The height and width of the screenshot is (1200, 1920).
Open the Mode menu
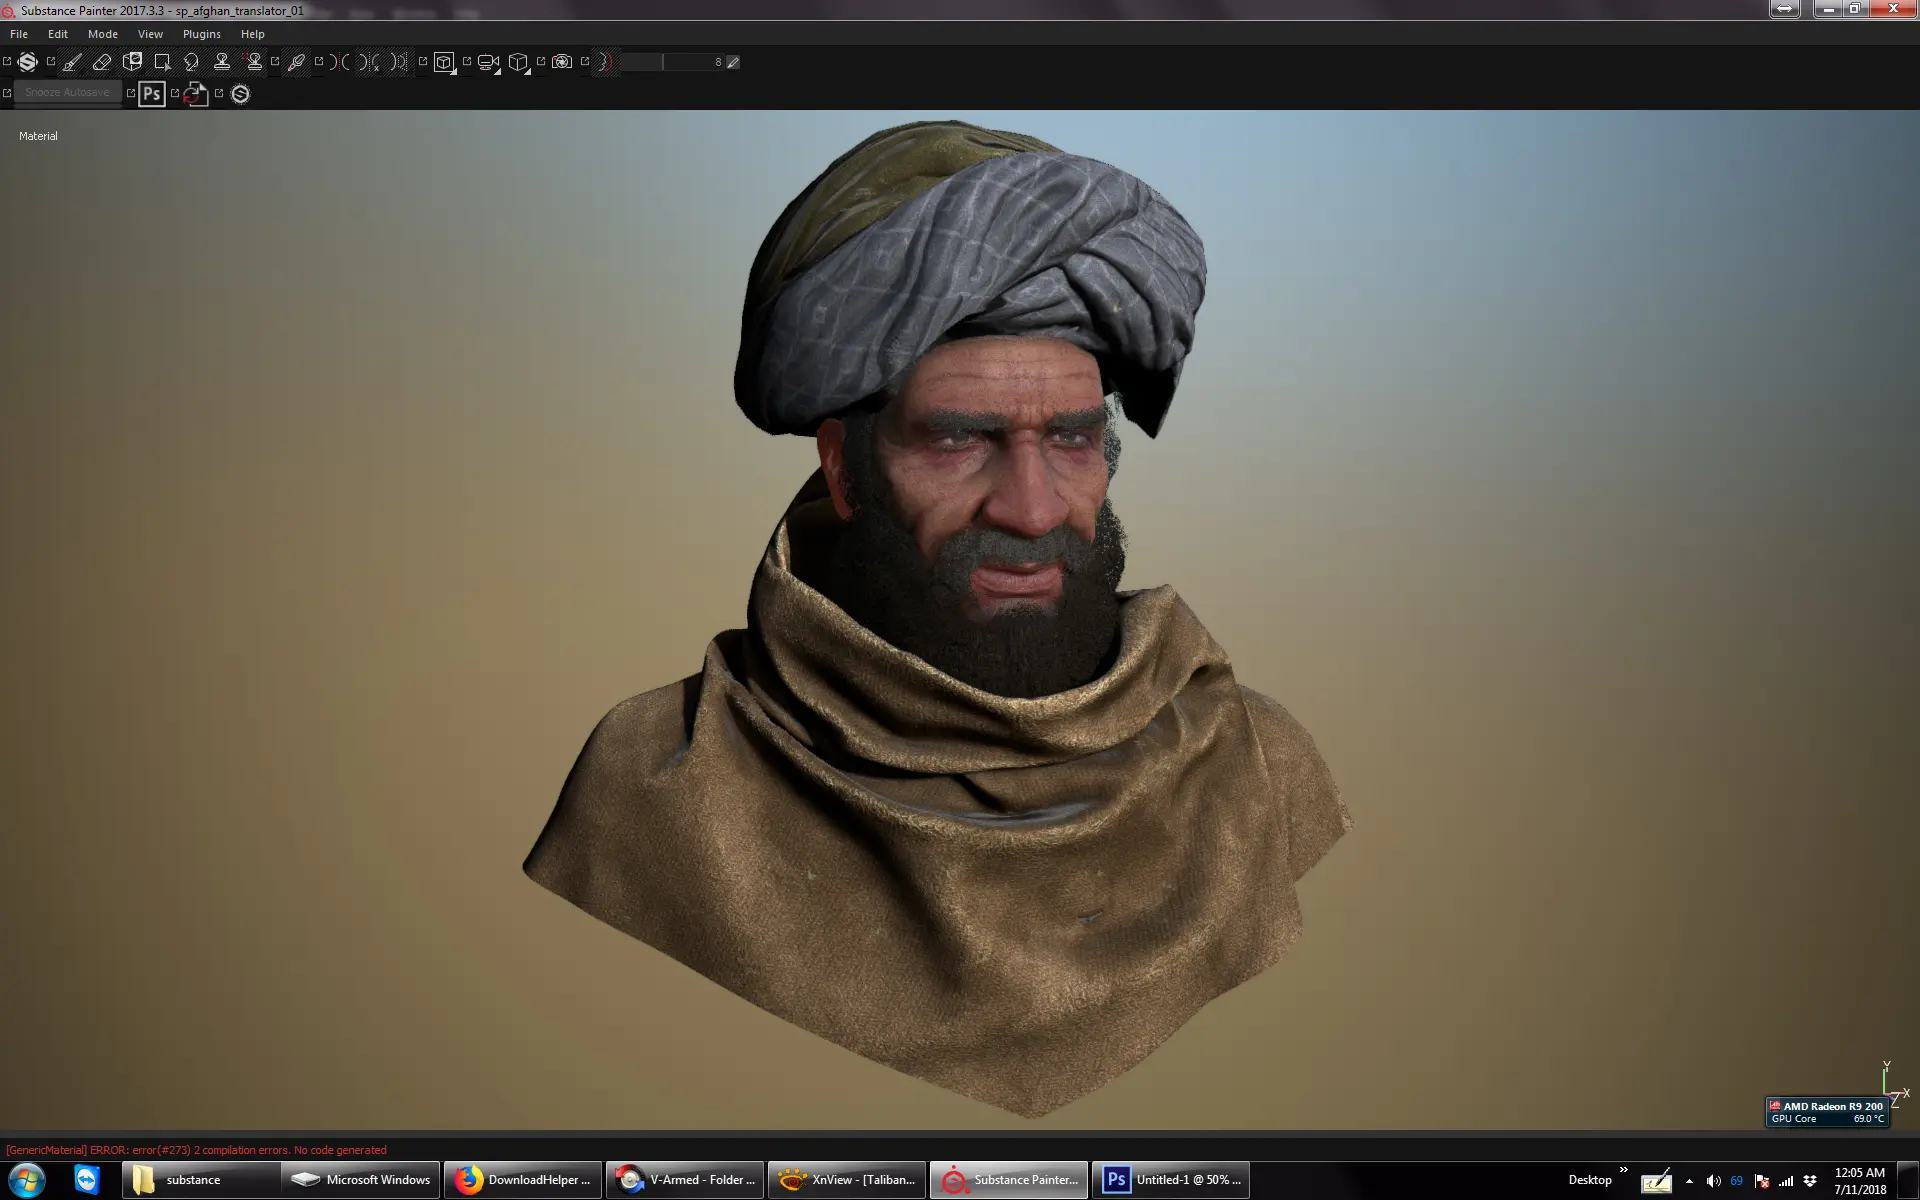tap(102, 34)
